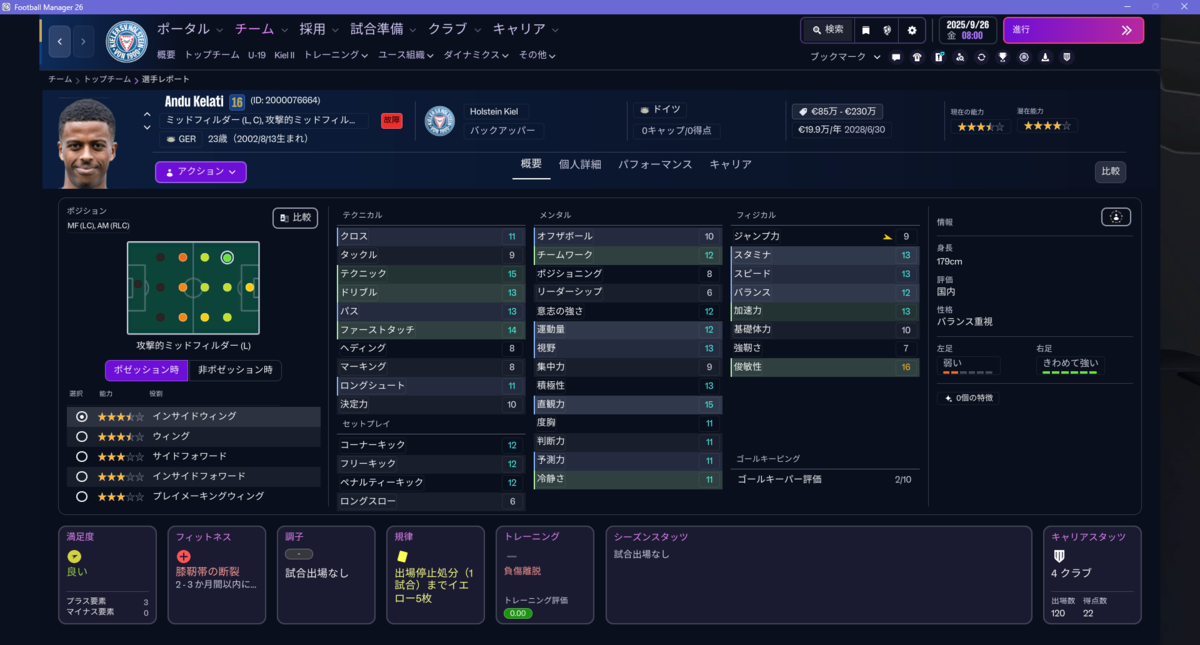Screen dimensions: 1200x645
Task: Open the shirt squad shortcut icon
Action: click(917, 57)
